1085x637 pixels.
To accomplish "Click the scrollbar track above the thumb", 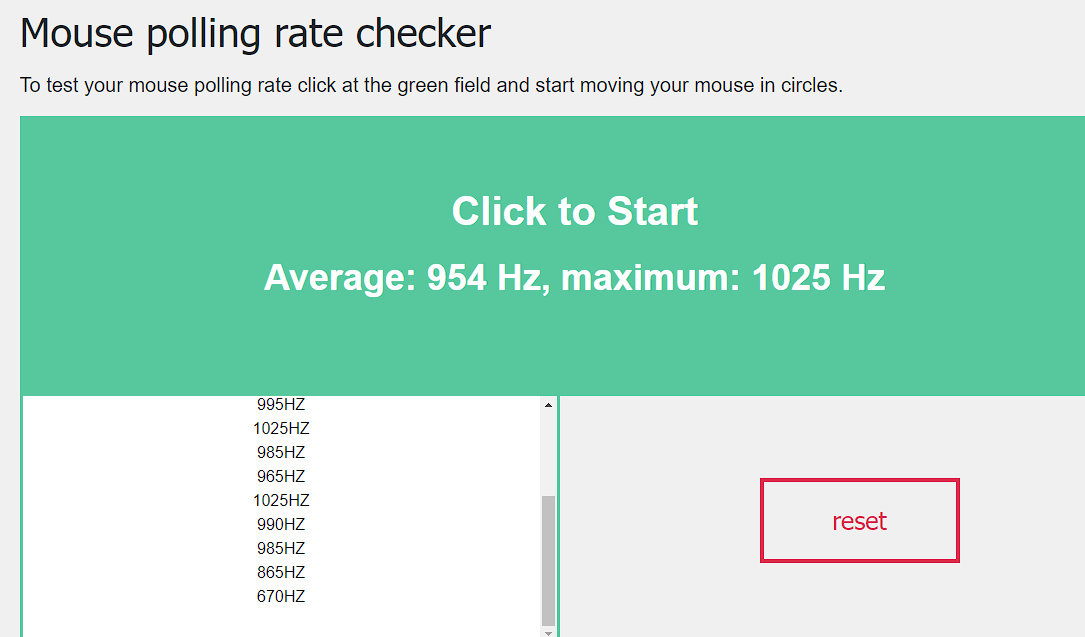I will pyautogui.click(x=548, y=454).
